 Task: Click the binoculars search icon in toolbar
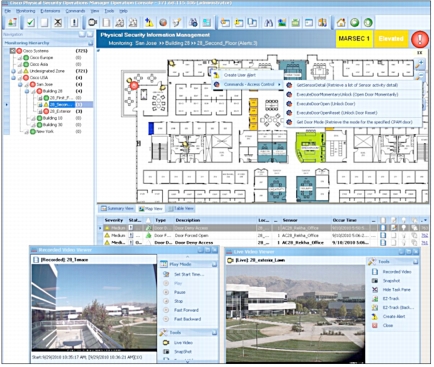click(269, 23)
